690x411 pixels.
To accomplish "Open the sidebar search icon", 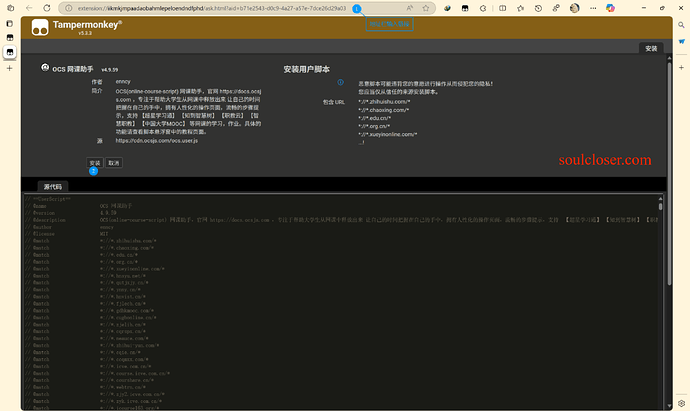I will tap(681, 25).
